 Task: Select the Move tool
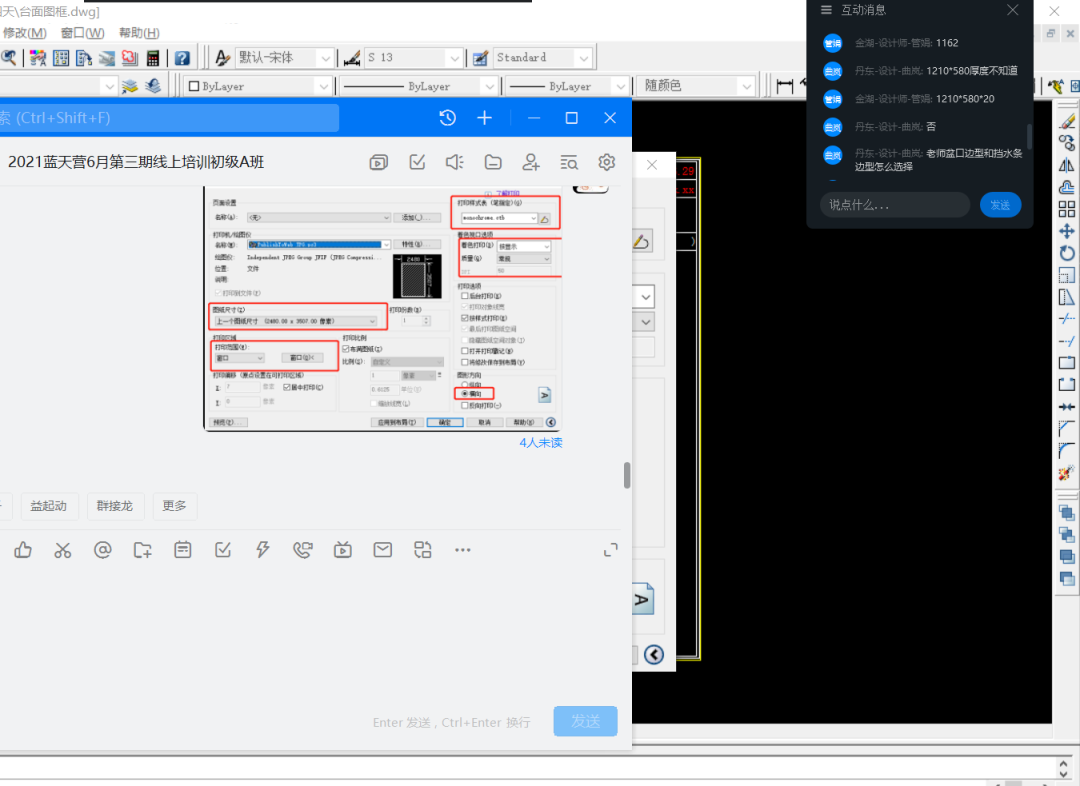pyautogui.click(x=1066, y=231)
